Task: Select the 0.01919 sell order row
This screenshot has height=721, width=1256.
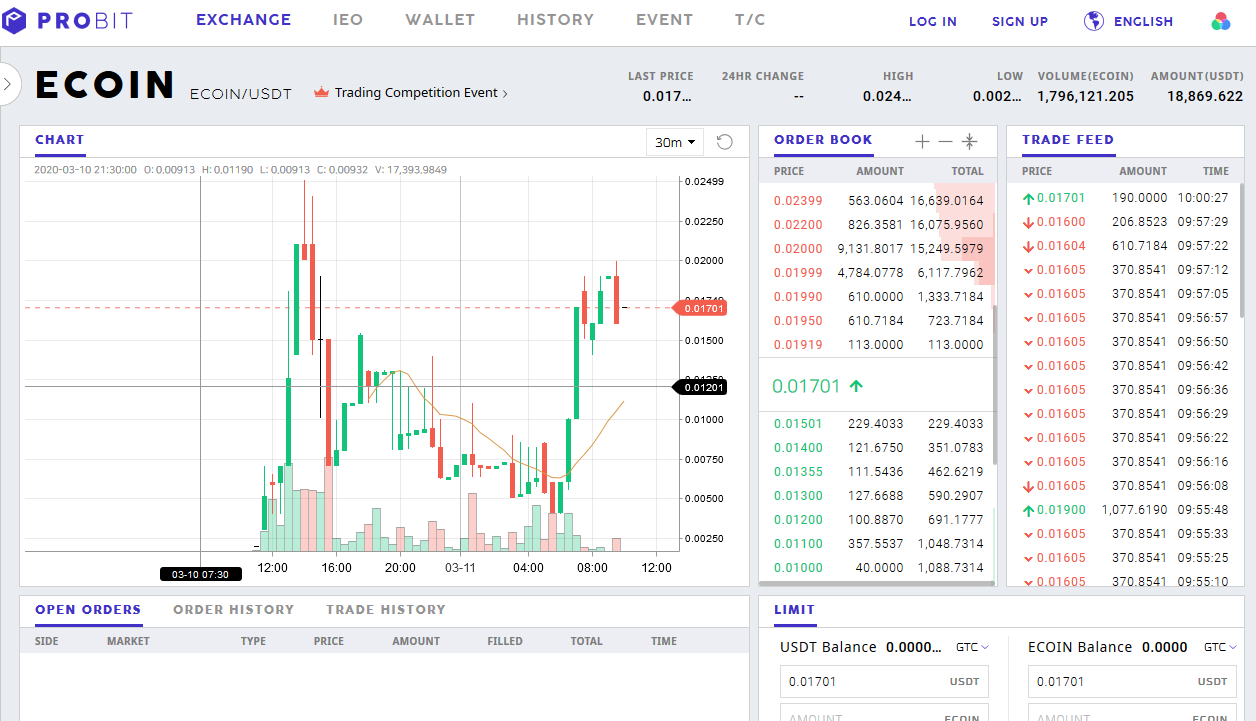Action: [x=878, y=344]
